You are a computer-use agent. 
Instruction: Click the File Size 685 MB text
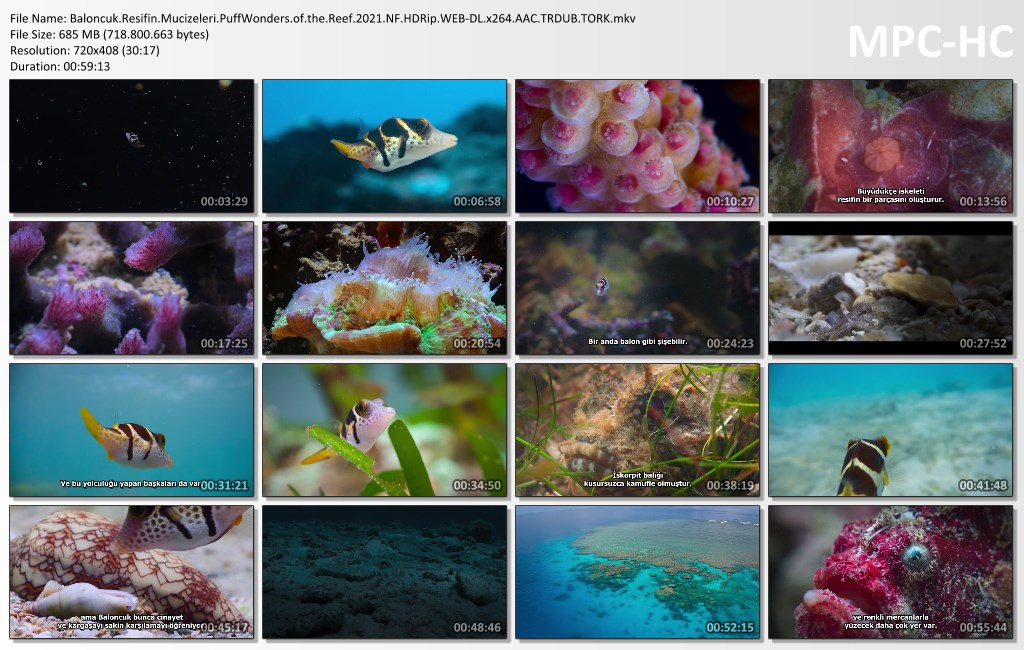[x=109, y=34]
